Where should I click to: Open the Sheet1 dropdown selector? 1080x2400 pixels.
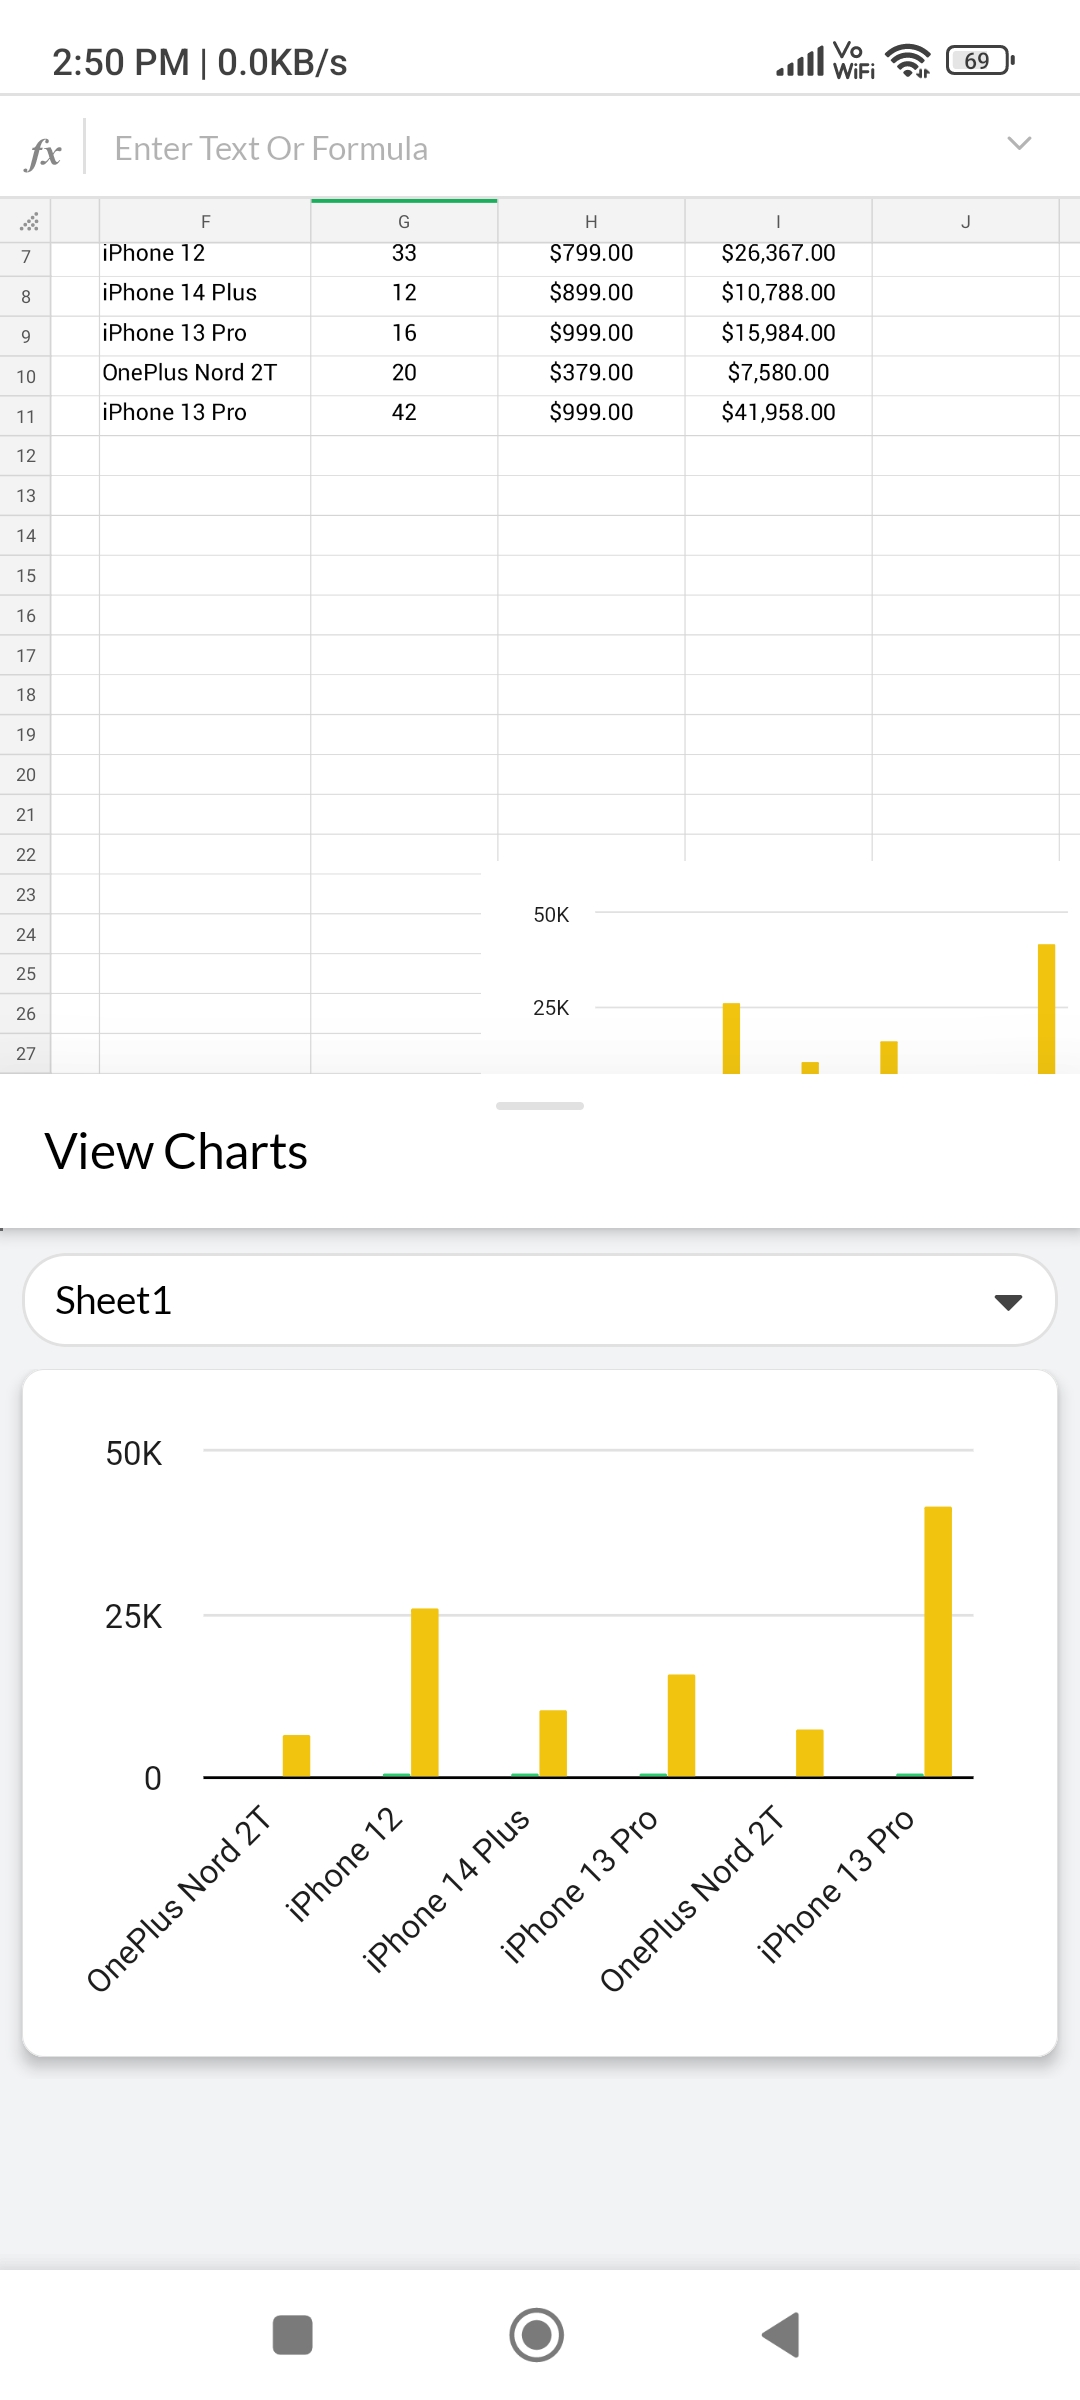click(540, 1300)
